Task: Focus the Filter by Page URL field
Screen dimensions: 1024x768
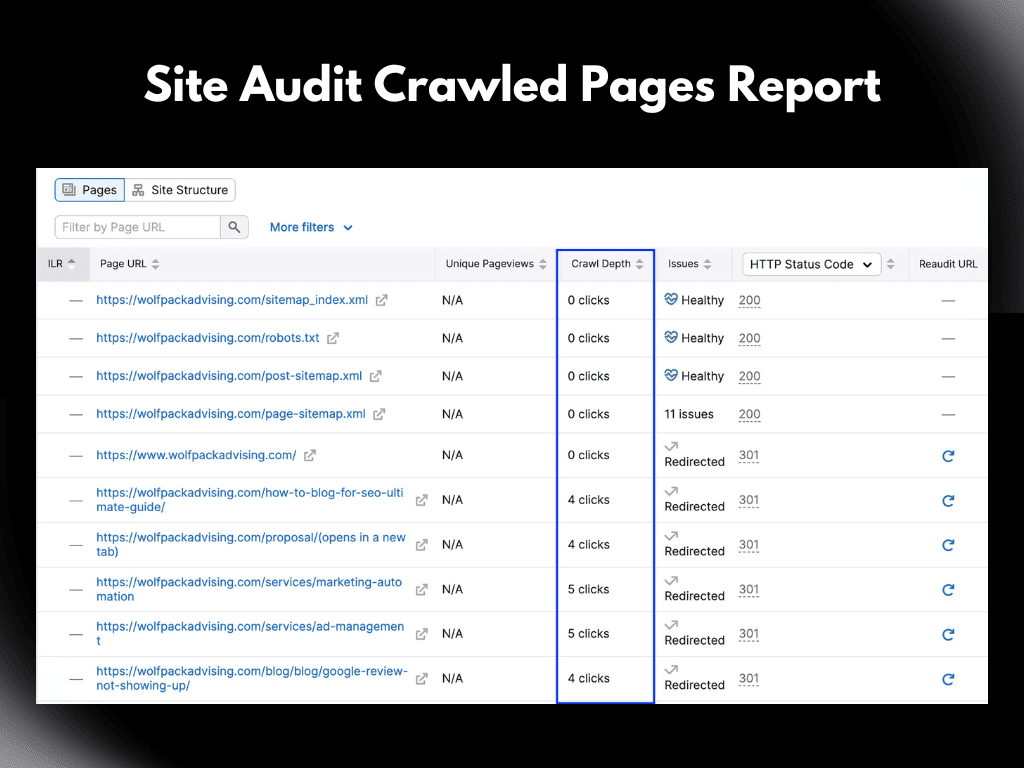Action: pos(138,227)
